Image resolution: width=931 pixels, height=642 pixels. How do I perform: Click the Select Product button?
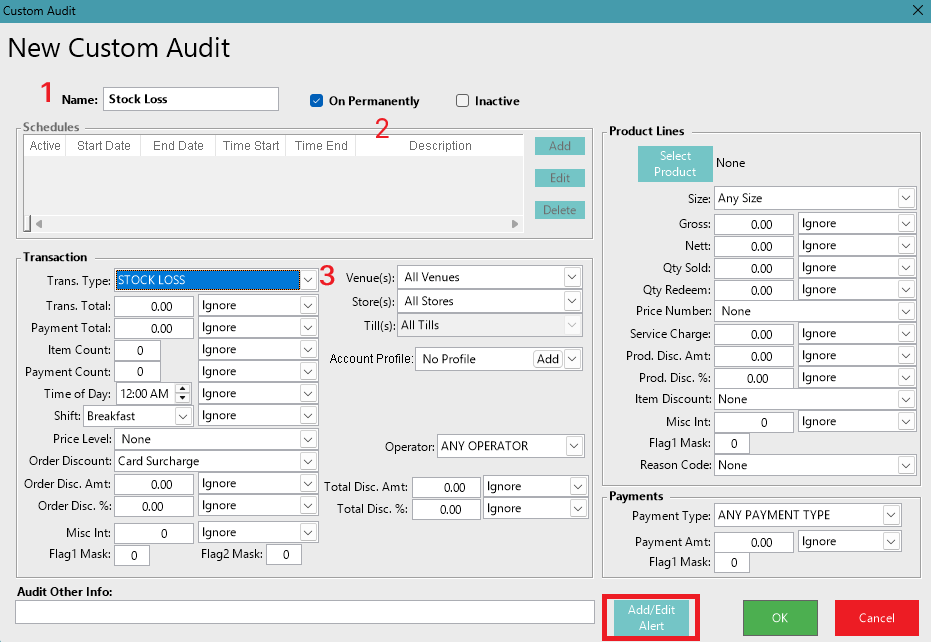(675, 164)
